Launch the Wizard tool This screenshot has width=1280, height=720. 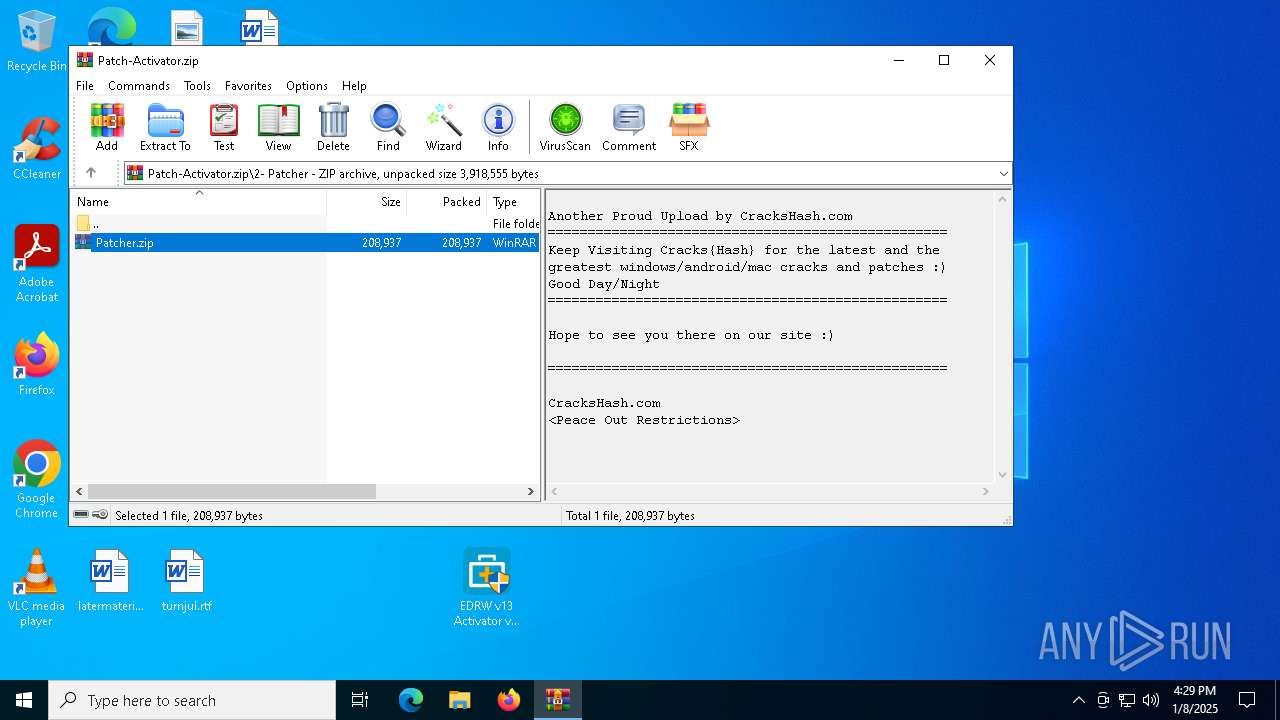click(443, 127)
